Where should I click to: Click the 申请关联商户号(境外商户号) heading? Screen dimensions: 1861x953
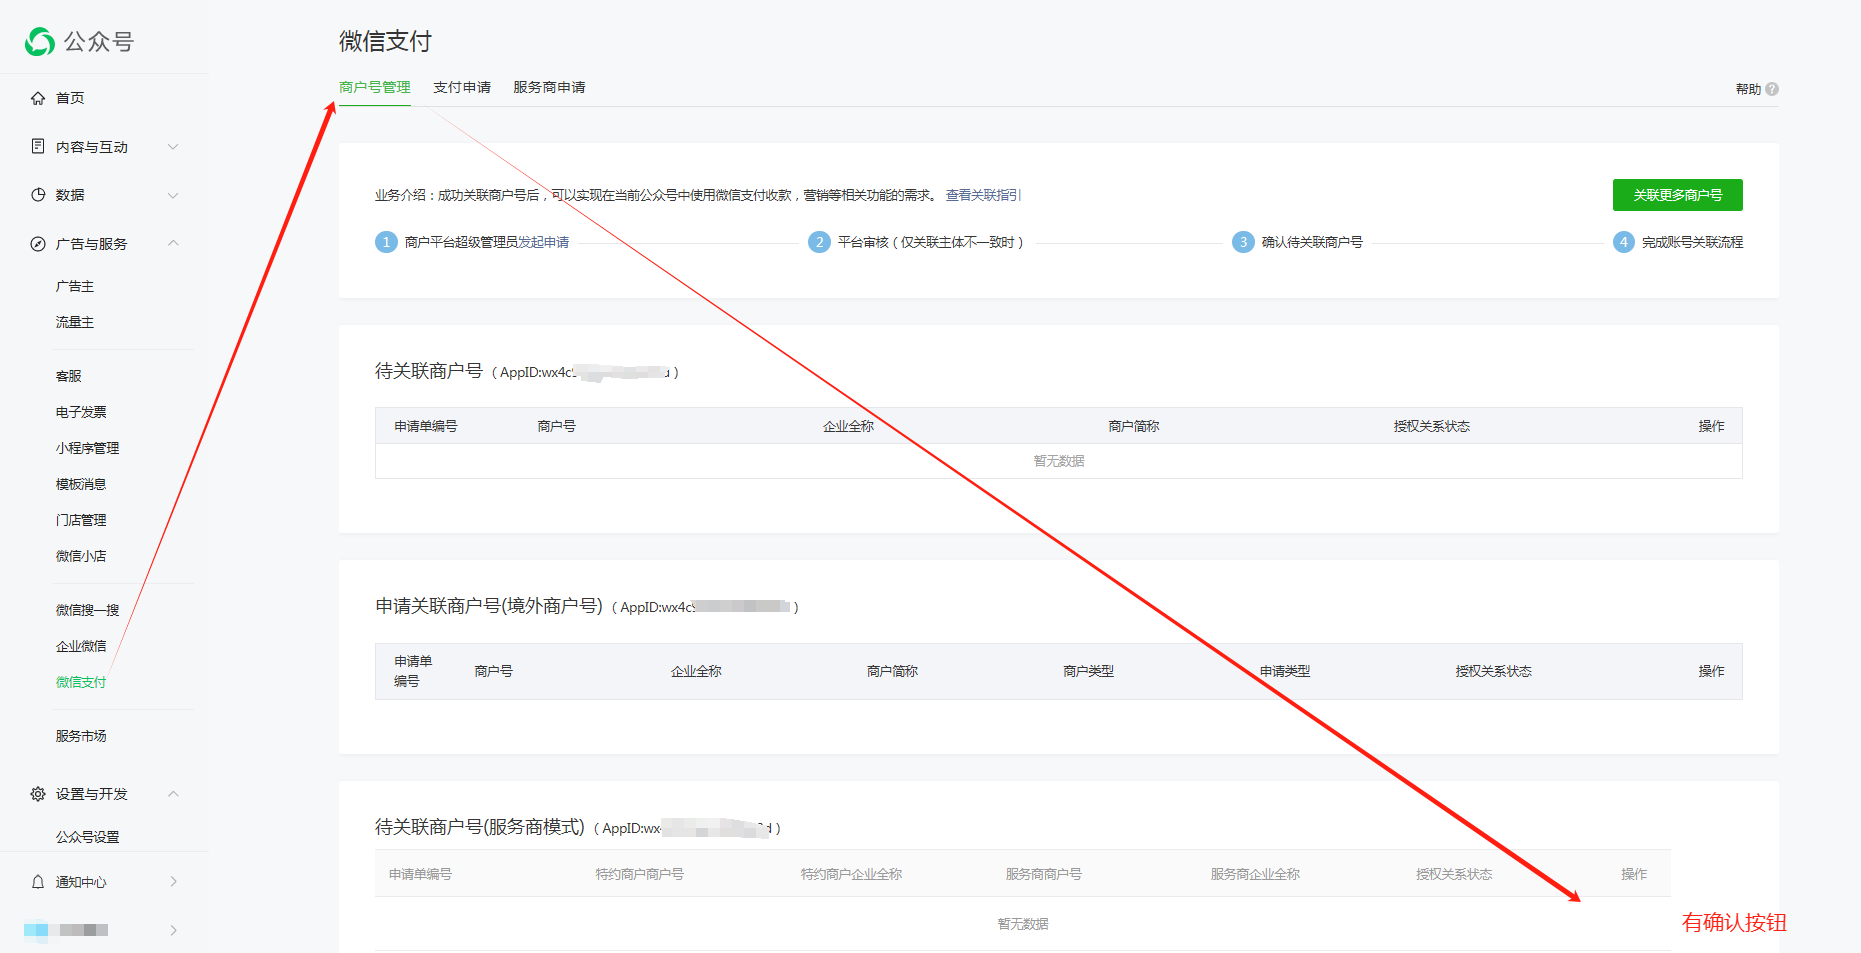(x=489, y=606)
